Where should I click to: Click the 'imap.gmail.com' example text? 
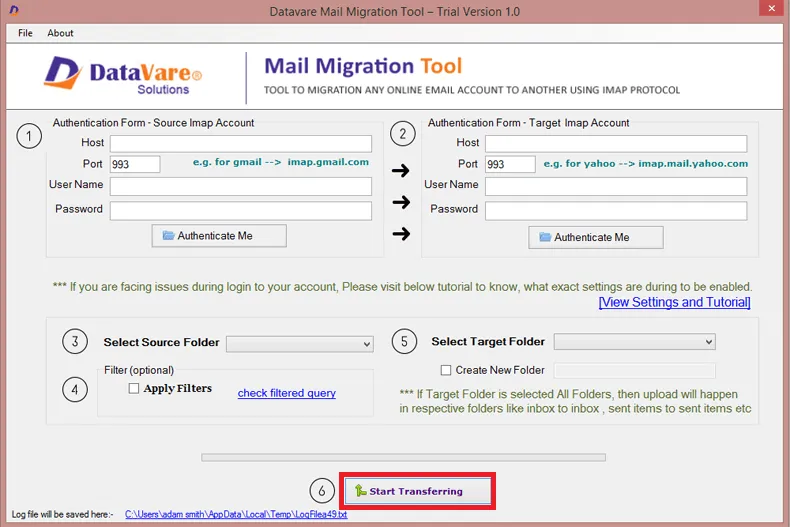coord(328,162)
